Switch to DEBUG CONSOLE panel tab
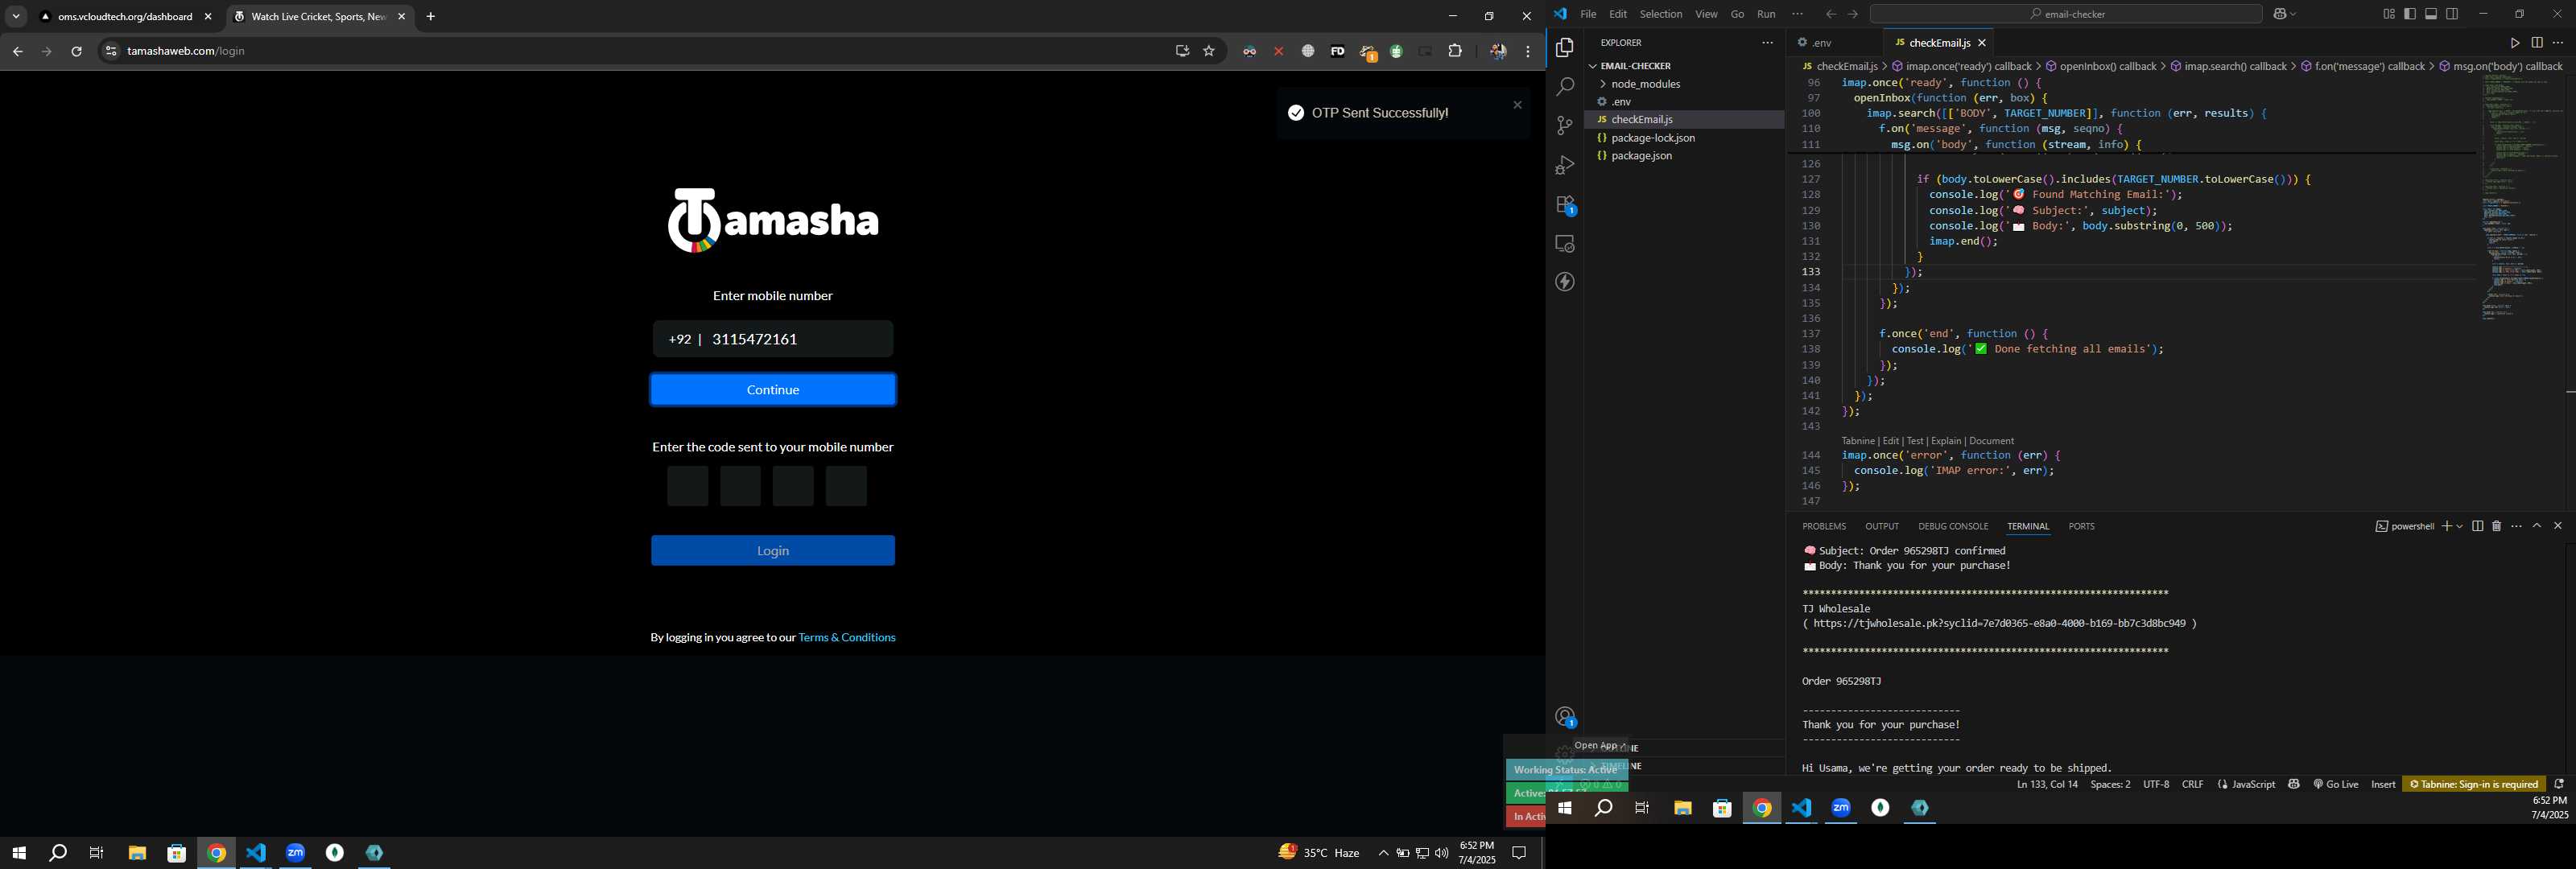 pos(1952,526)
